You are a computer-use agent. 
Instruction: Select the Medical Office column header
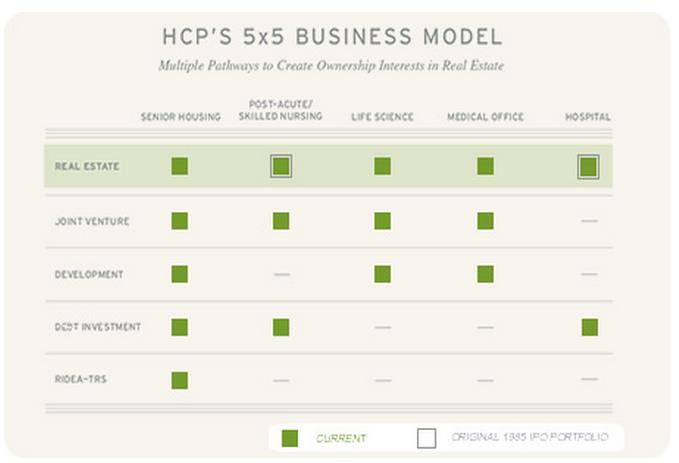pyautogui.click(x=485, y=117)
